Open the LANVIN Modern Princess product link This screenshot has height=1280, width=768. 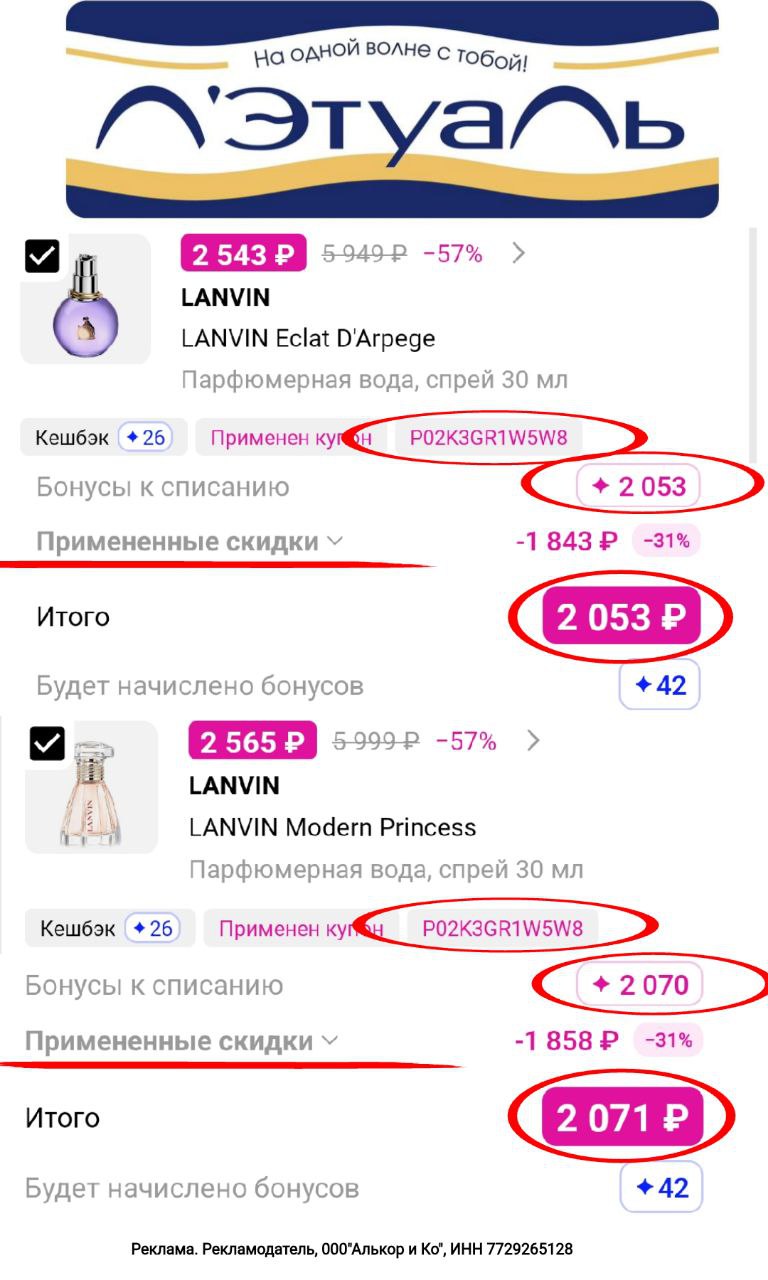click(x=332, y=827)
